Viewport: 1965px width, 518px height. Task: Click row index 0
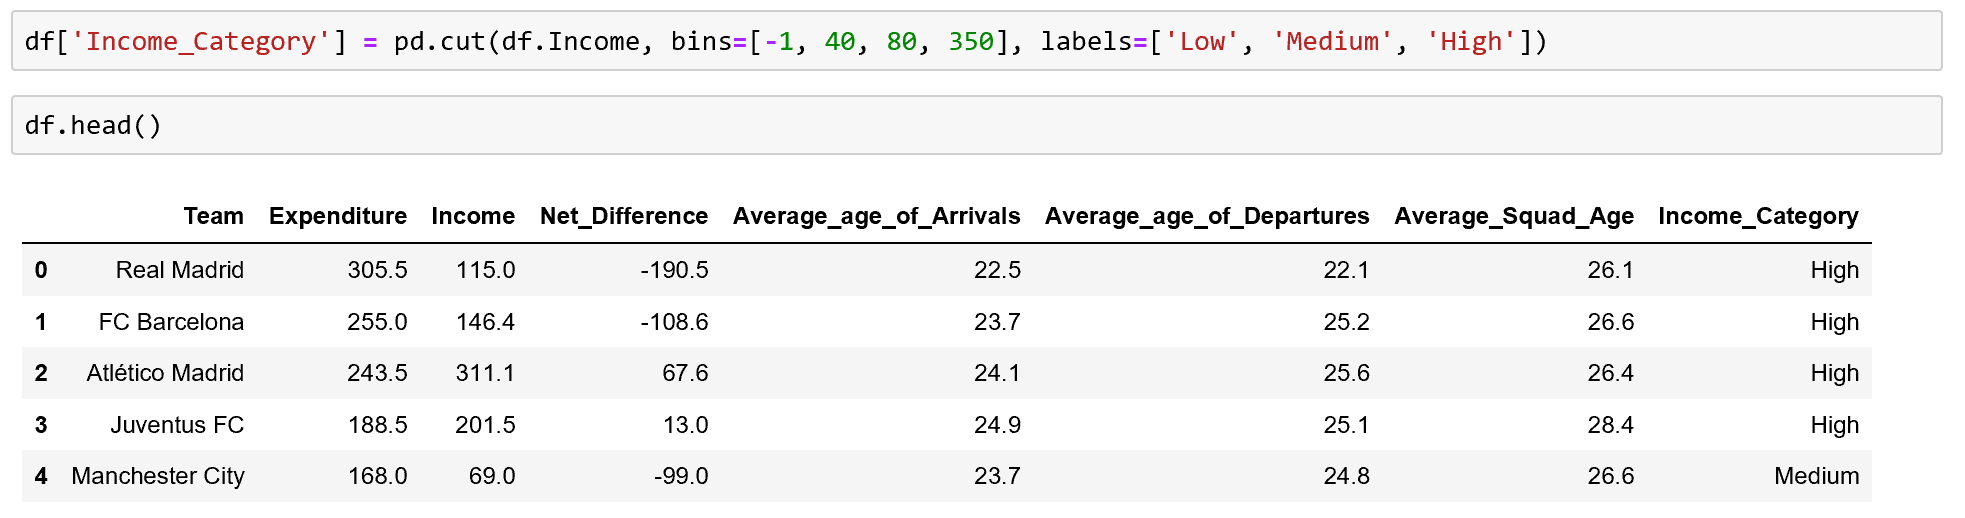(41, 270)
